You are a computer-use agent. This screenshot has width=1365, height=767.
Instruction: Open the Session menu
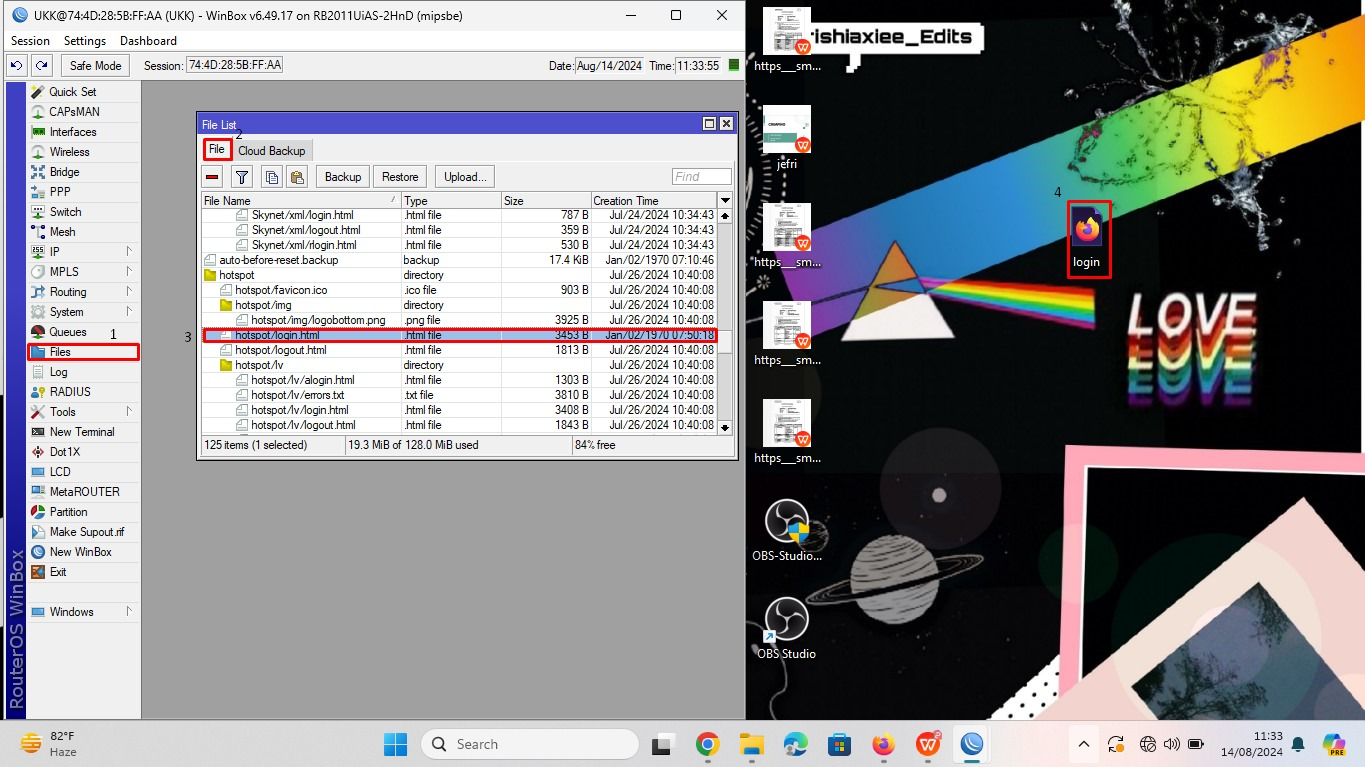pyautogui.click(x=30, y=41)
